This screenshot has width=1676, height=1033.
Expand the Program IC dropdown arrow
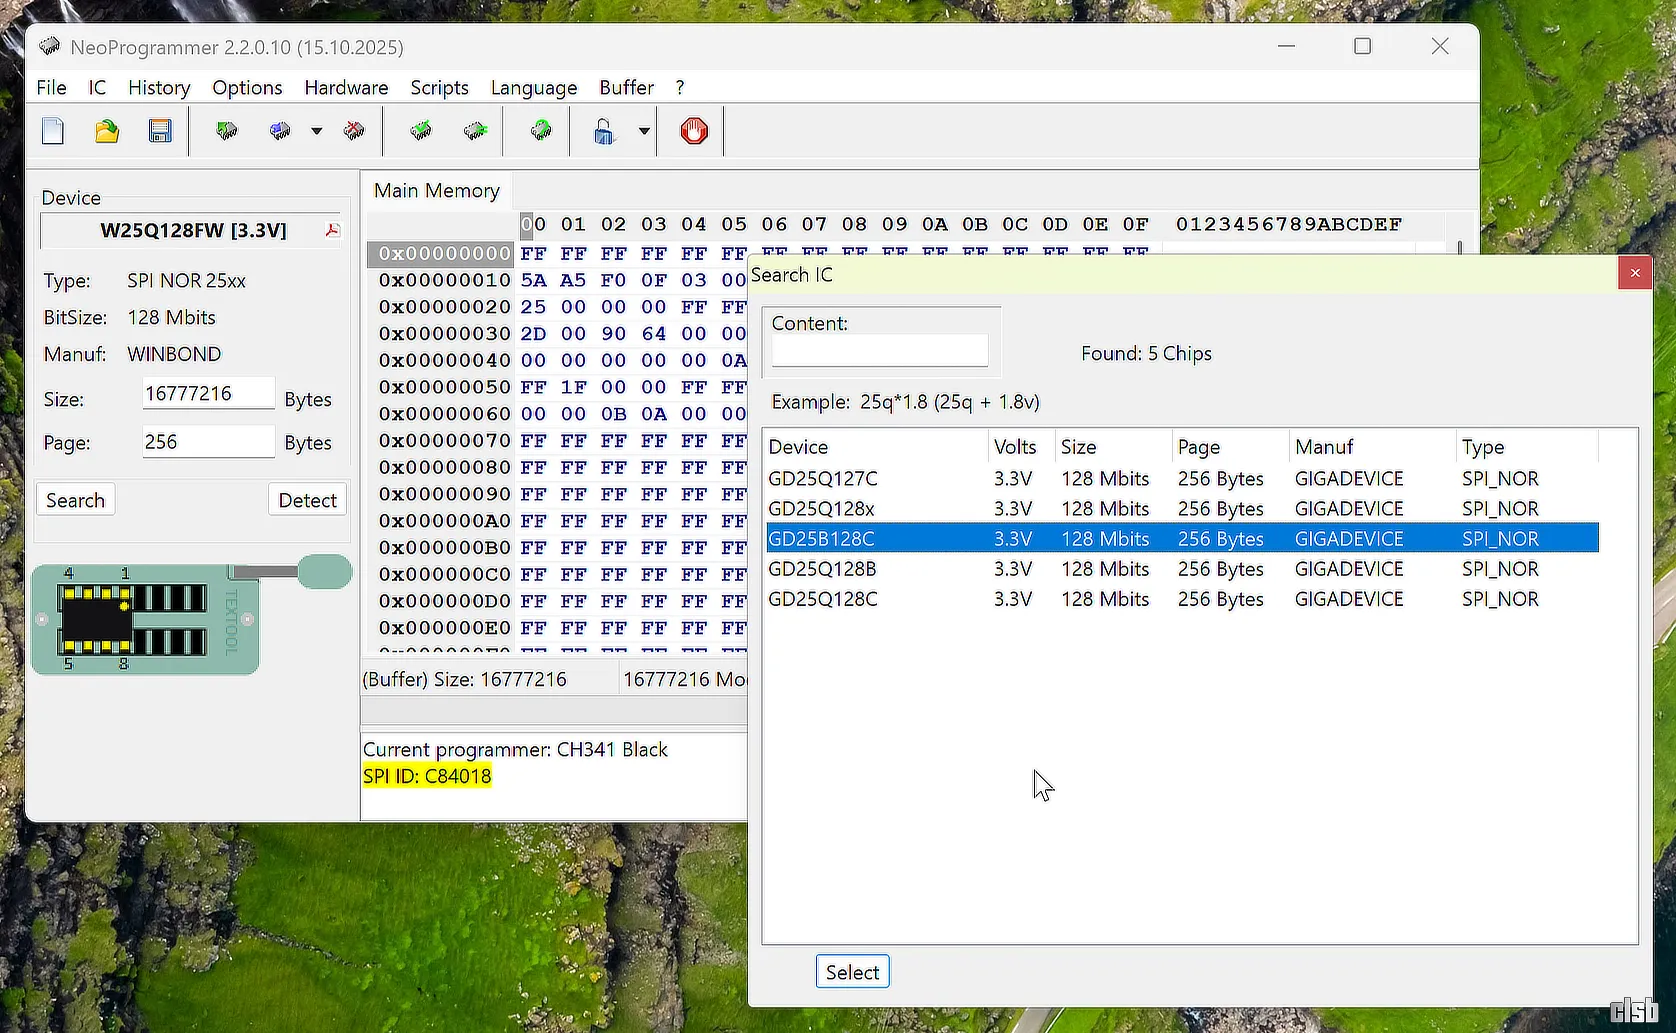pyautogui.click(x=316, y=131)
